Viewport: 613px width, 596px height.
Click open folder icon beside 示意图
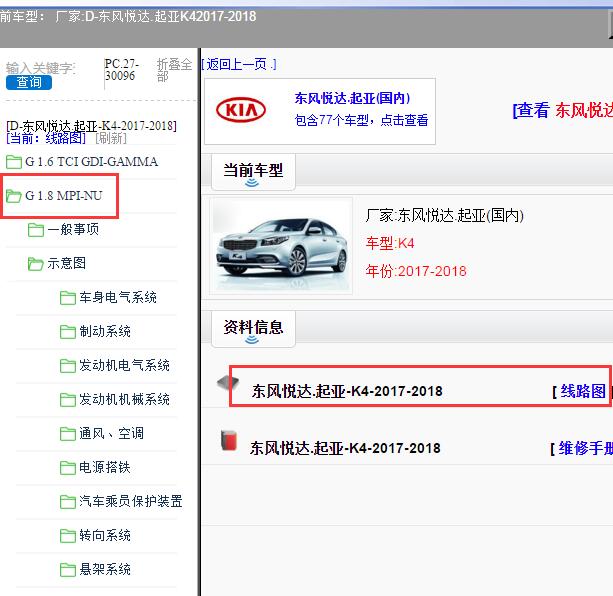tap(36, 263)
